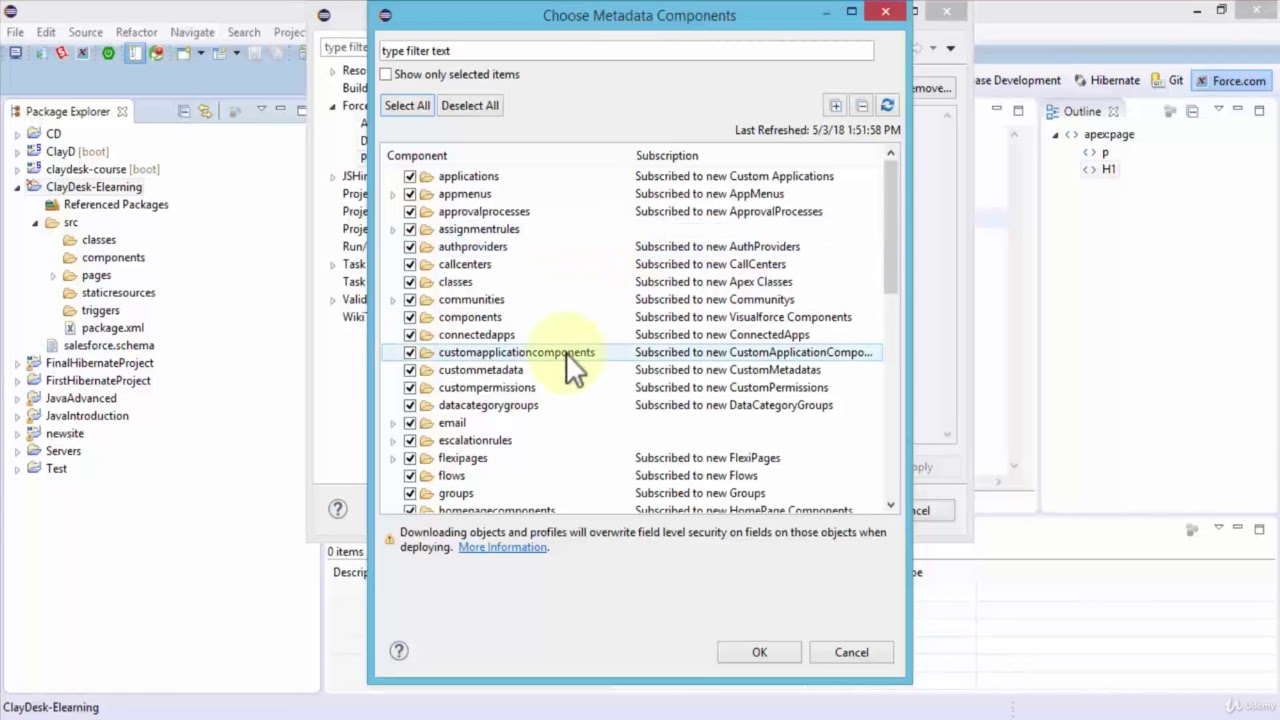
Task: Switch to Force.com perspective
Action: pos(1231,81)
